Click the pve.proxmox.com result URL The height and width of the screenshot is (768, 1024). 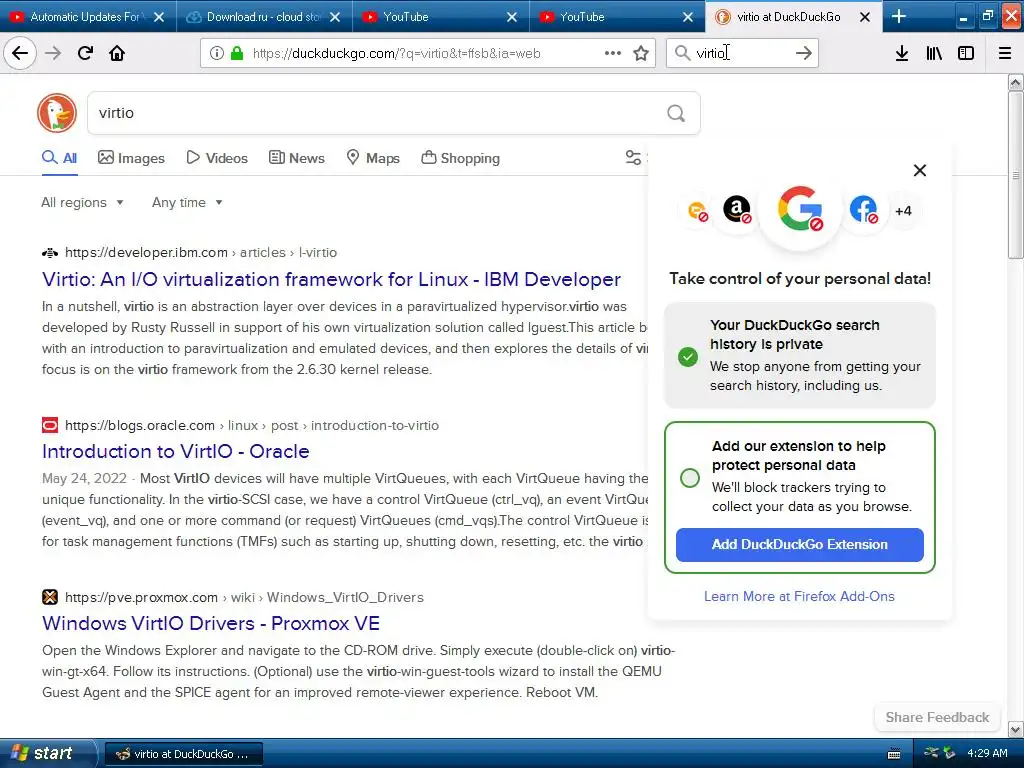tap(244, 597)
